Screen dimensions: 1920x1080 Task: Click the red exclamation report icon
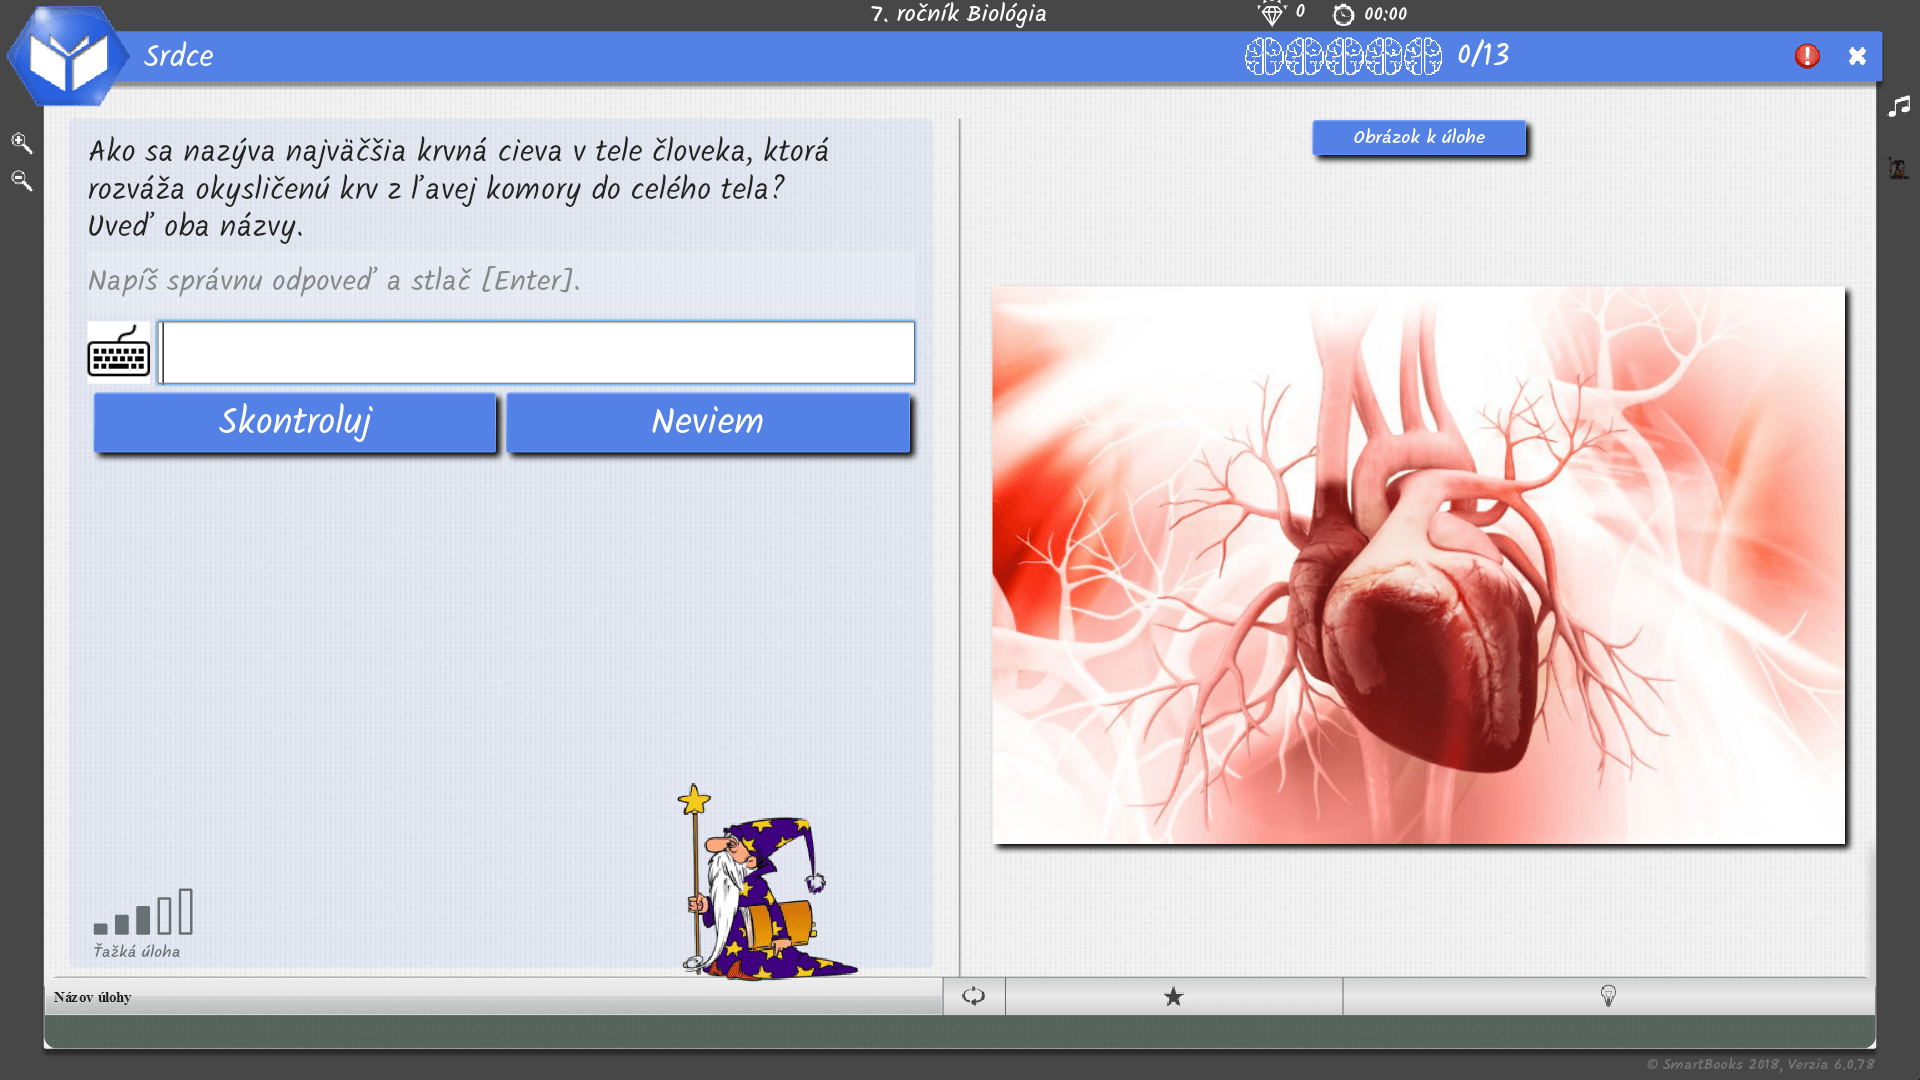(x=1807, y=56)
